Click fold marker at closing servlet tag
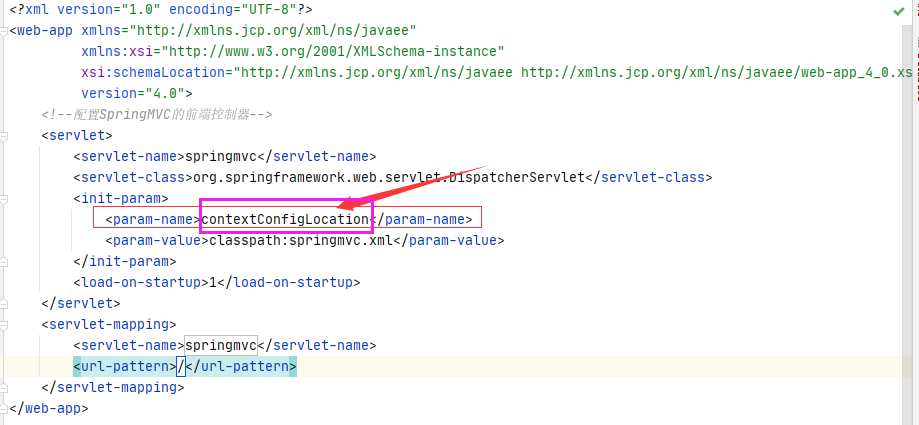 pyautogui.click(x=4, y=304)
